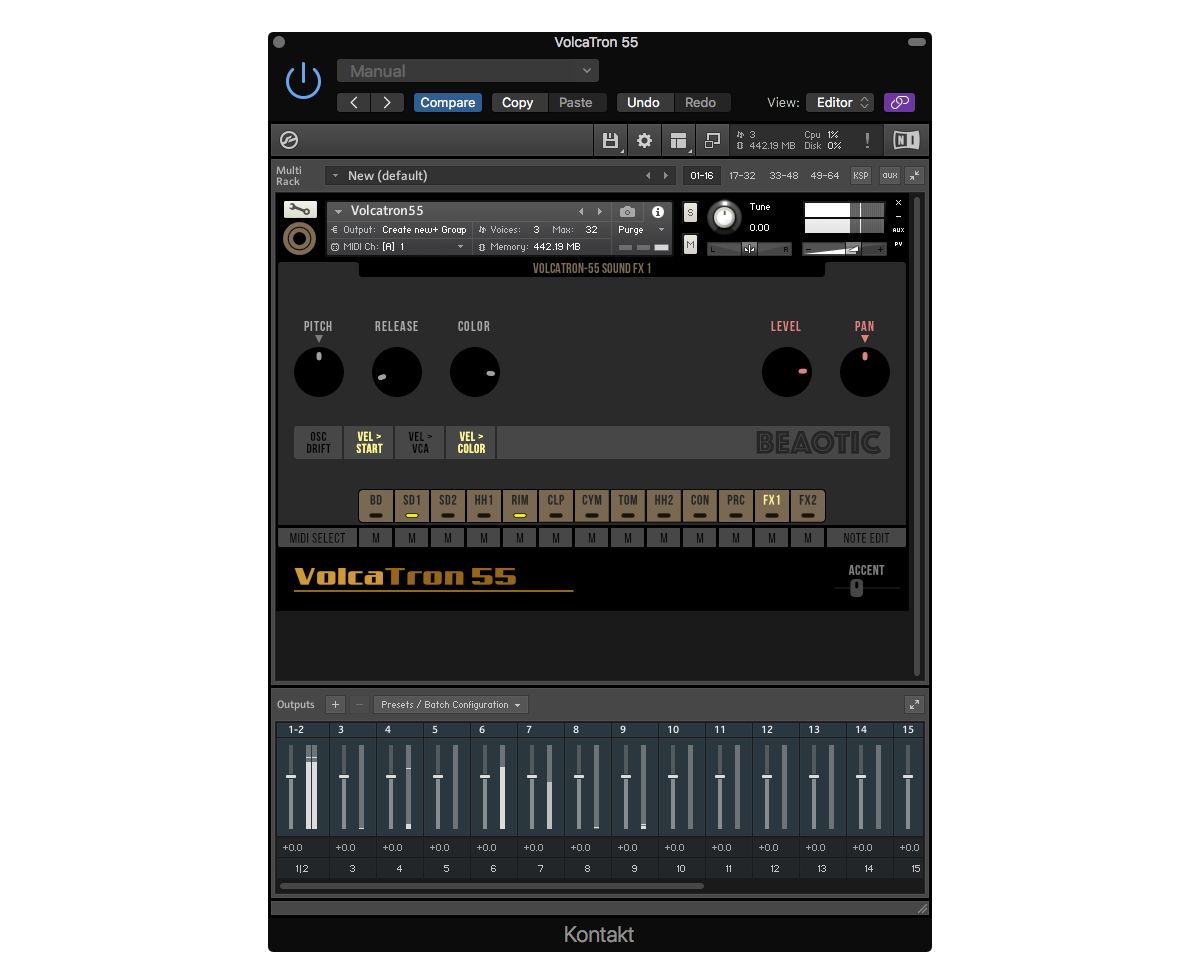Click the ACCENT slider handle
The width and height of the screenshot is (1200, 954).
tap(856, 588)
